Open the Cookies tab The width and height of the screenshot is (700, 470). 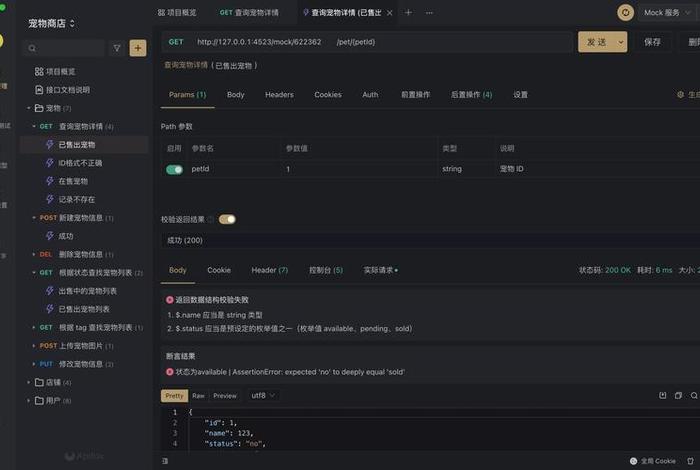(328, 95)
